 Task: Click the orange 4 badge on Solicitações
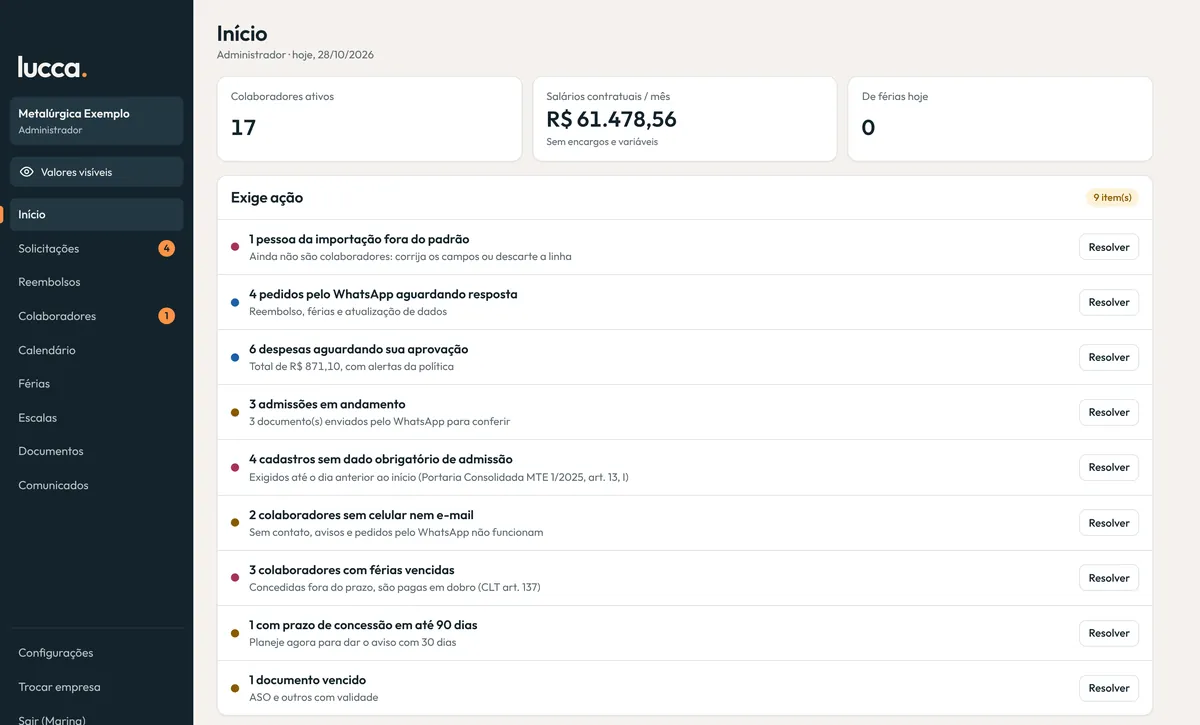[166, 248]
